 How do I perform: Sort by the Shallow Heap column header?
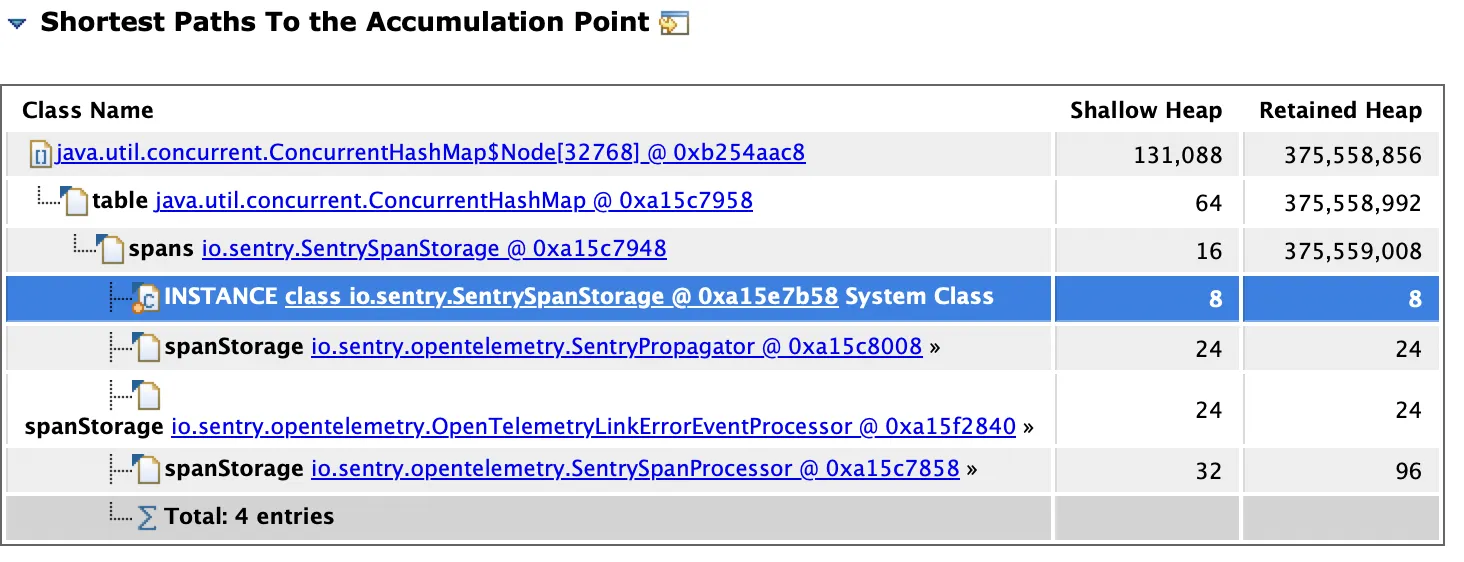click(1145, 110)
